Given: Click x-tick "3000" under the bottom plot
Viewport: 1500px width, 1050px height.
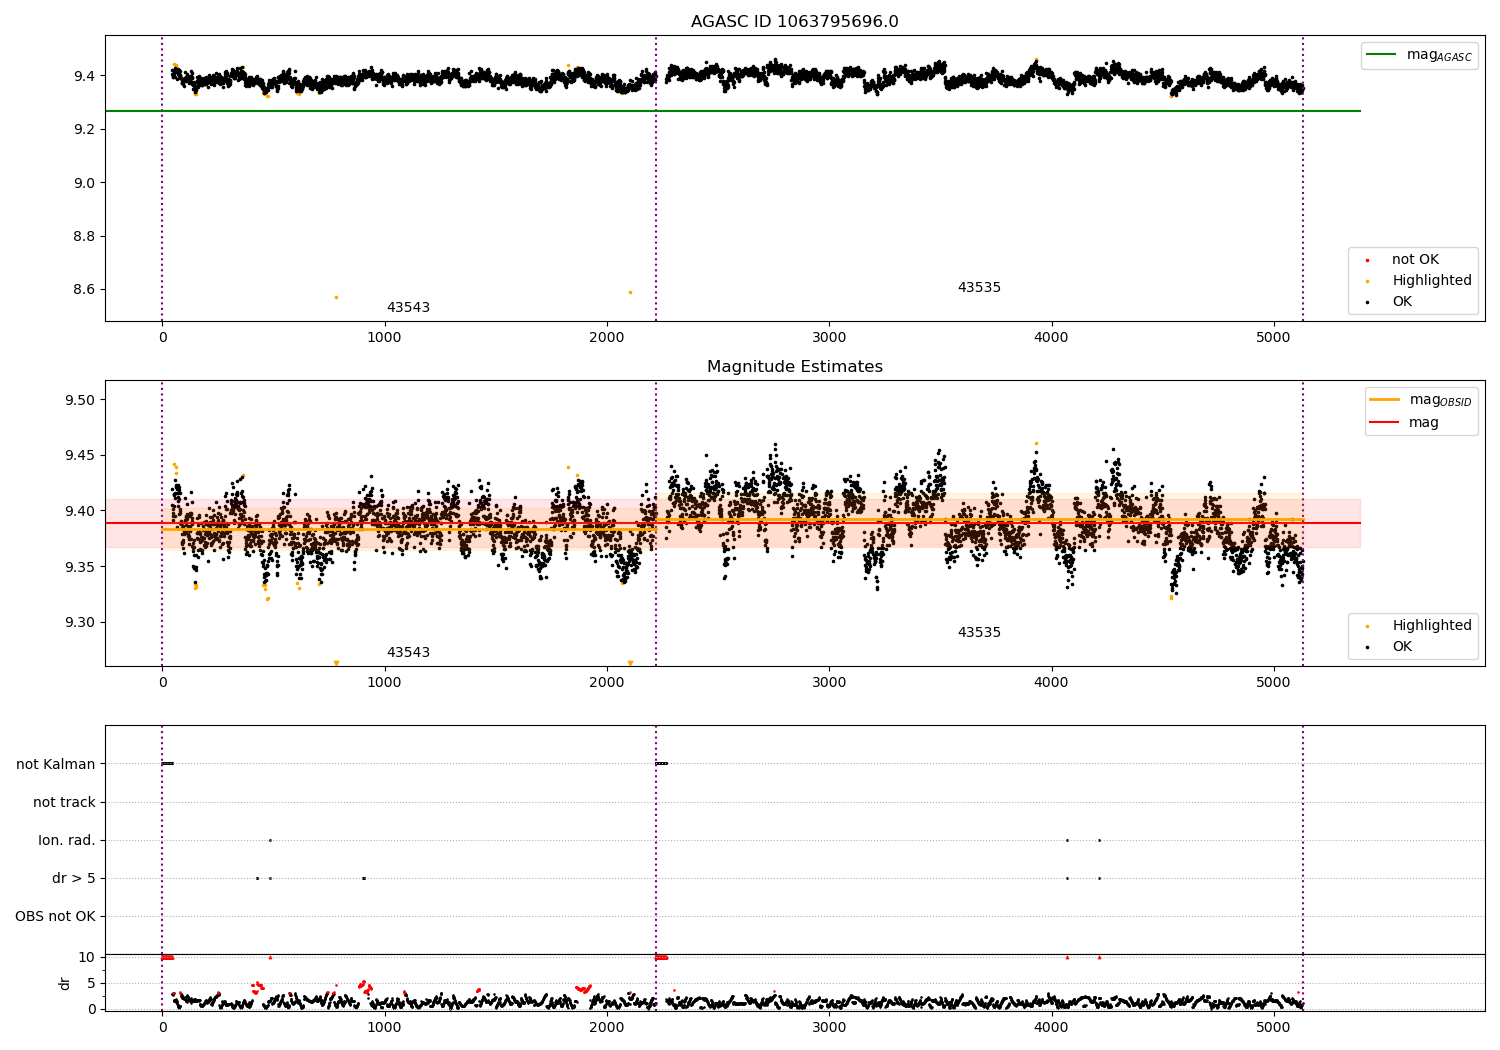Looking at the screenshot, I should pos(829,1028).
